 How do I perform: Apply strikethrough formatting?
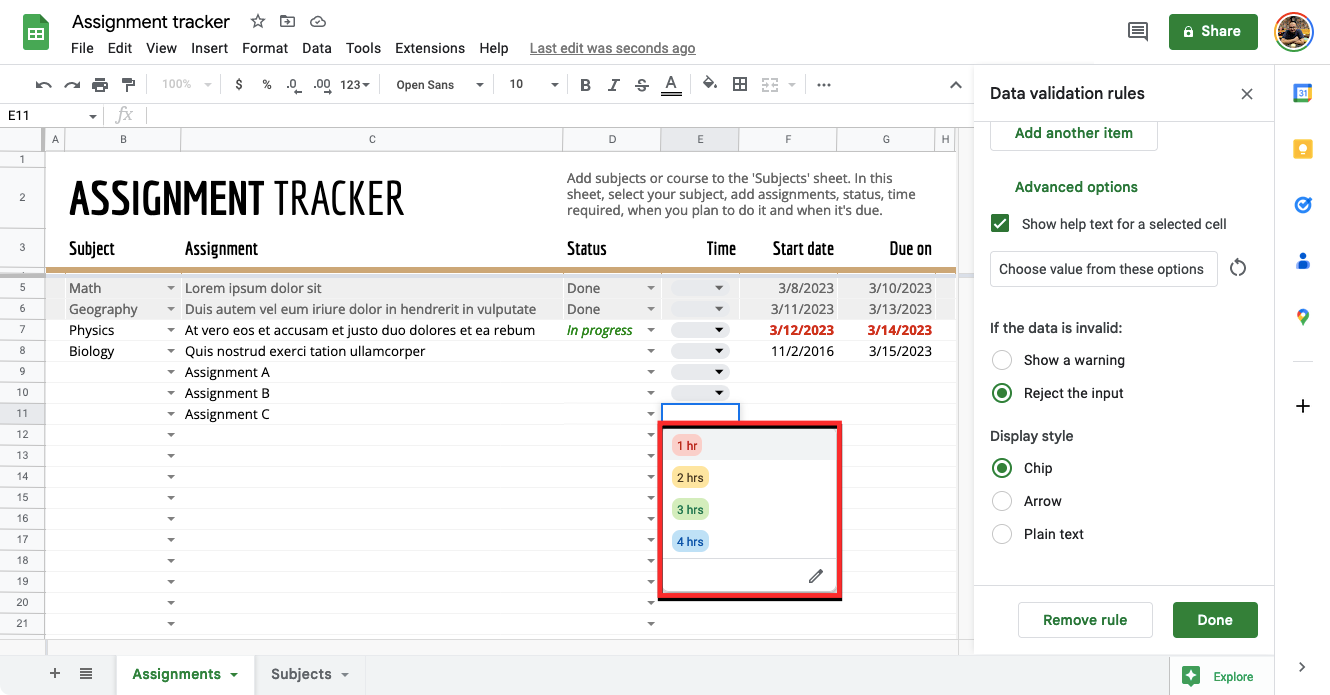point(642,85)
